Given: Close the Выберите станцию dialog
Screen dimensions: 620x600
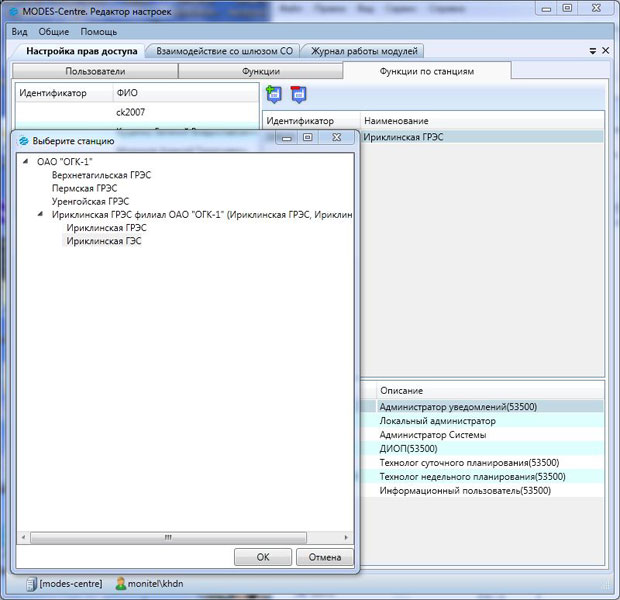Looking at the screenshot, I should (336, 138).
